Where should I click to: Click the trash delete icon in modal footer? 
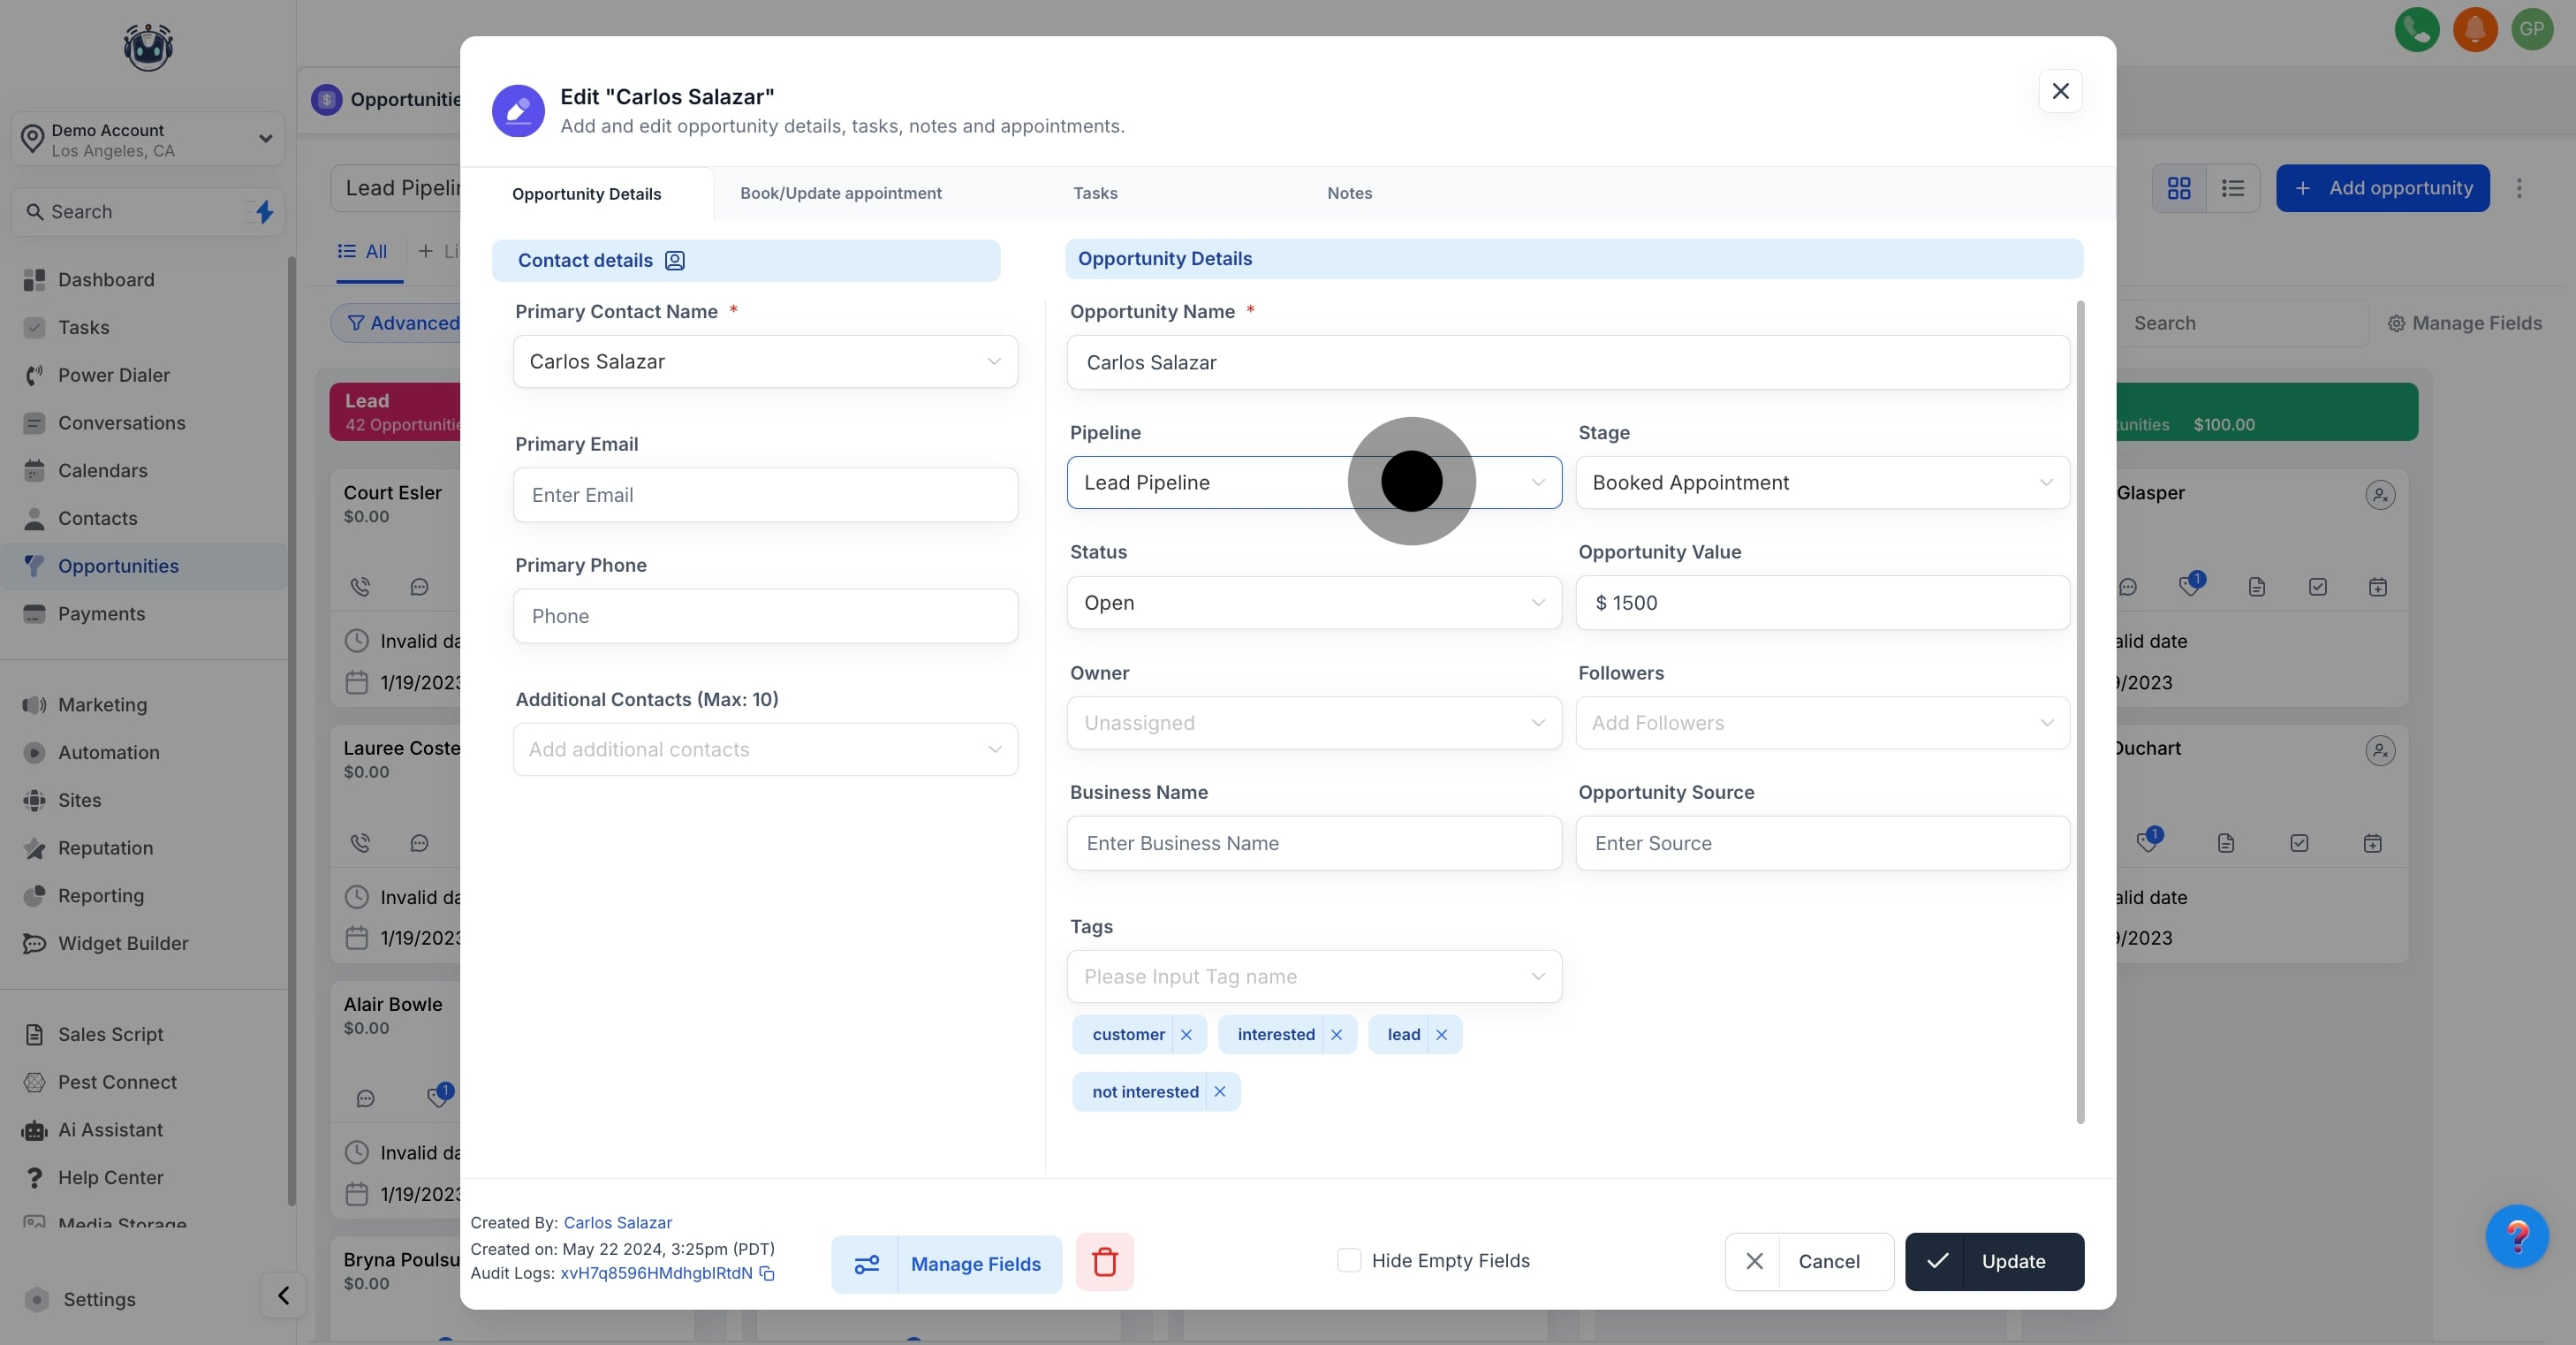[1104, 1262]
